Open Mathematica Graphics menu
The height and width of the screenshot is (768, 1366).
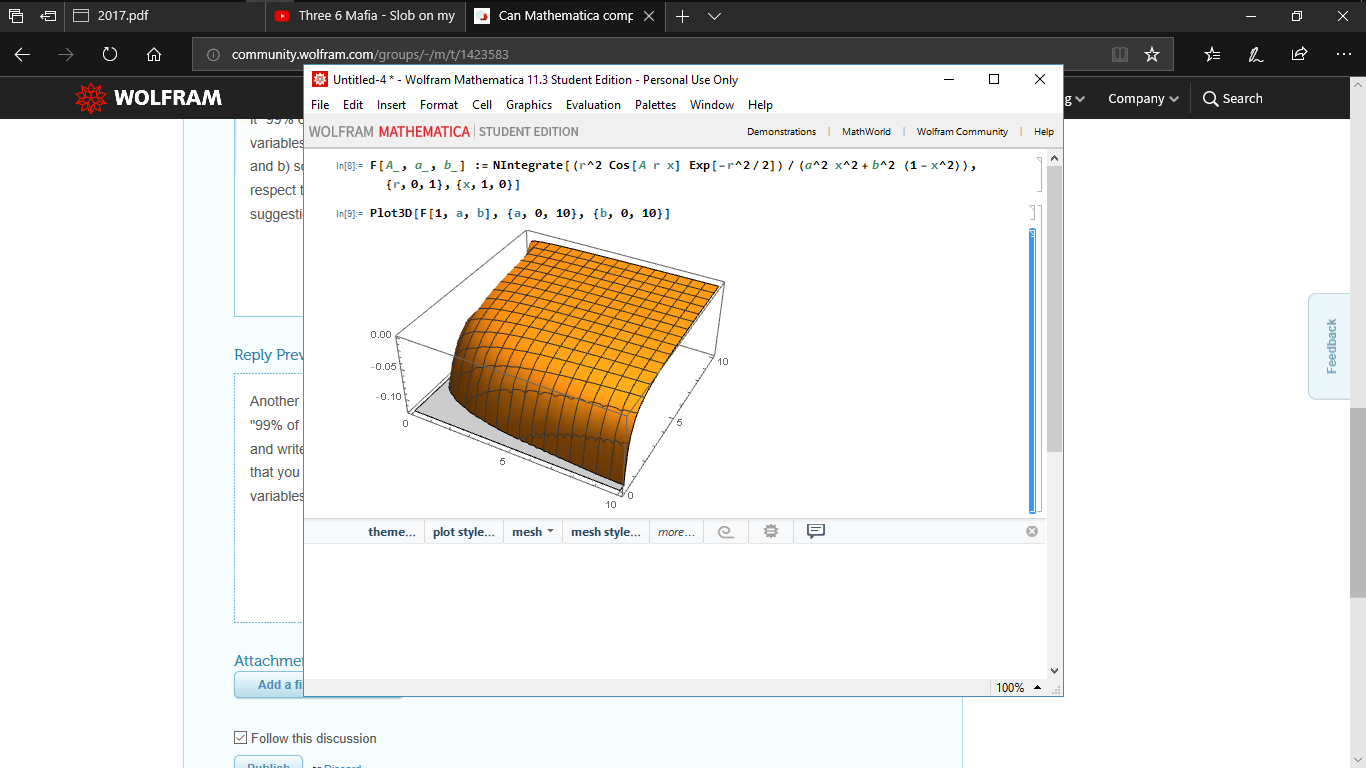[529, 105]
